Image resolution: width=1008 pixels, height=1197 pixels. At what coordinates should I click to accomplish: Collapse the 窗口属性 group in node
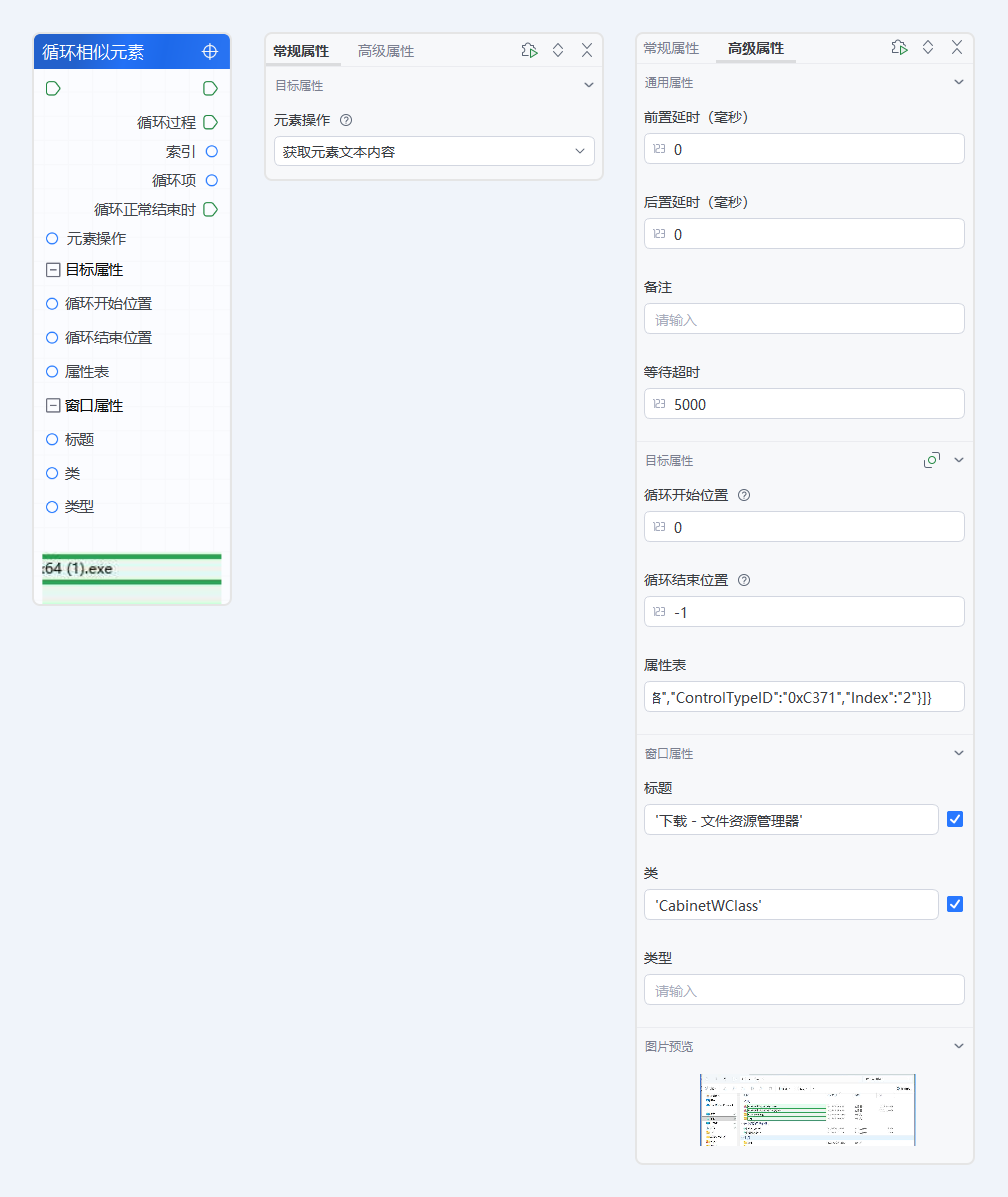pyautogui.click(x=53, y=406)
